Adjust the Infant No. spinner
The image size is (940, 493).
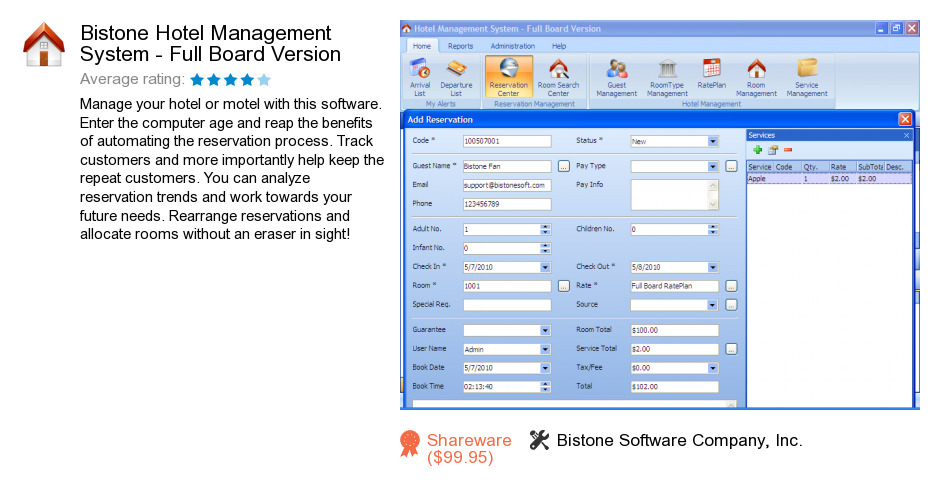click(545, 248)
